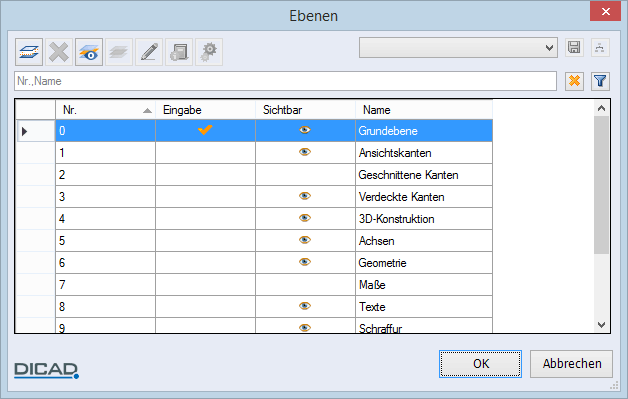This screenshot has height=399, width=628.
Task: Confirm with the OK button
Action: tap(480, 364)
